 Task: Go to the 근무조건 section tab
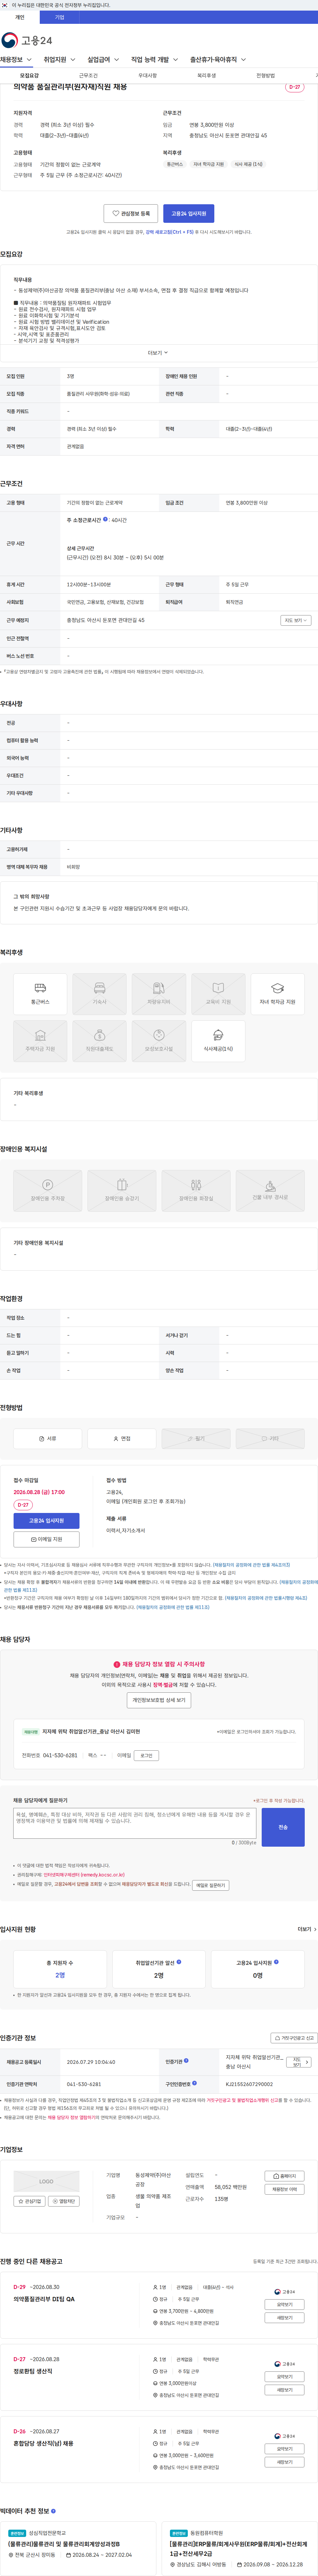(x=88, y=76)
